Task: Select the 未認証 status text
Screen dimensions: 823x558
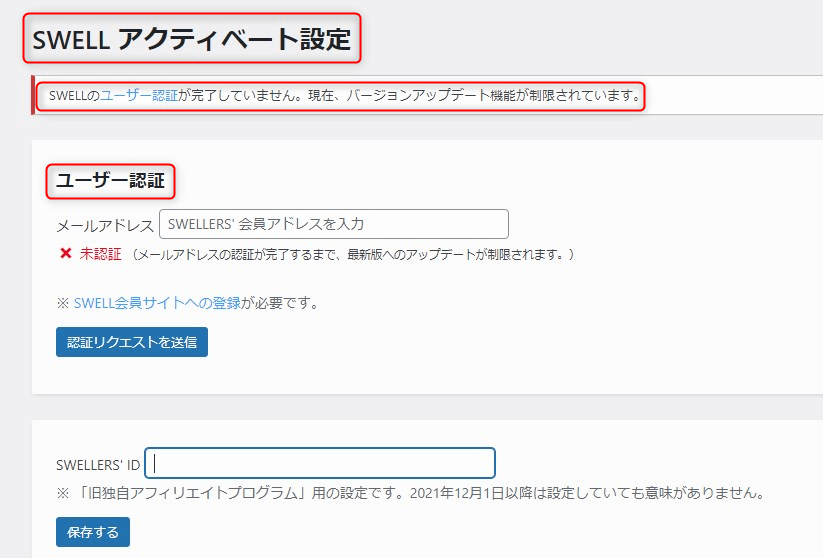Action: pyautogui.click(x=100, y=254)
